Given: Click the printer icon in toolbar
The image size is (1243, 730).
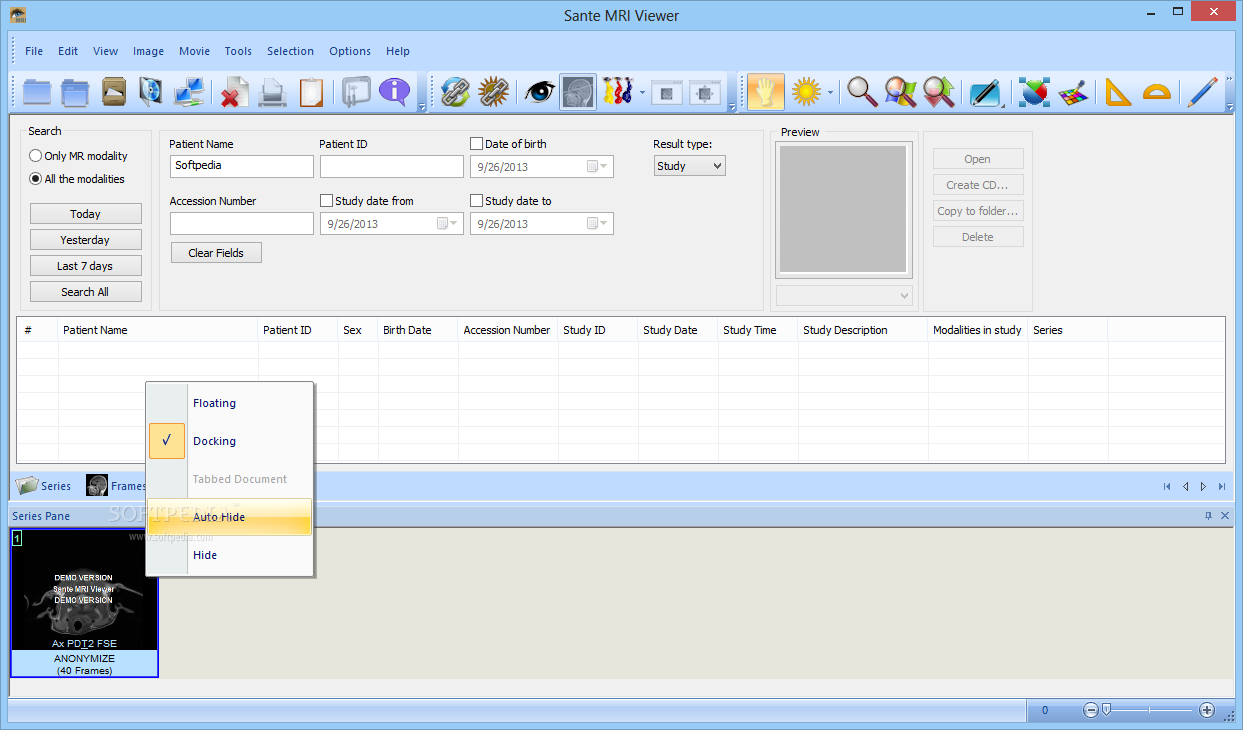Looking at the screenshot, I should [272, 92].
